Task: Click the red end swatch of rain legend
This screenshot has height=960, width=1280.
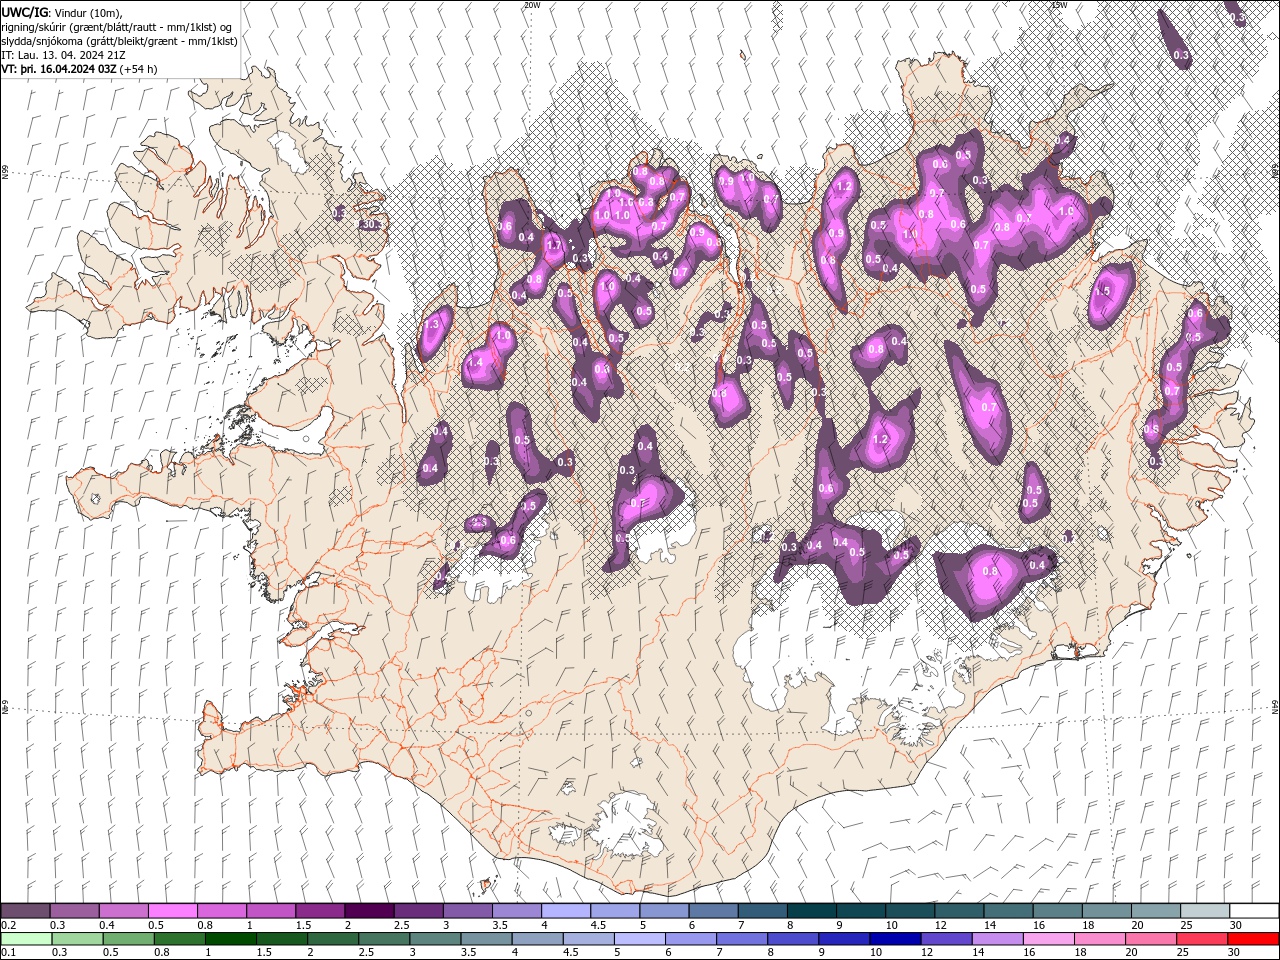Action: tap(1255, 939)
